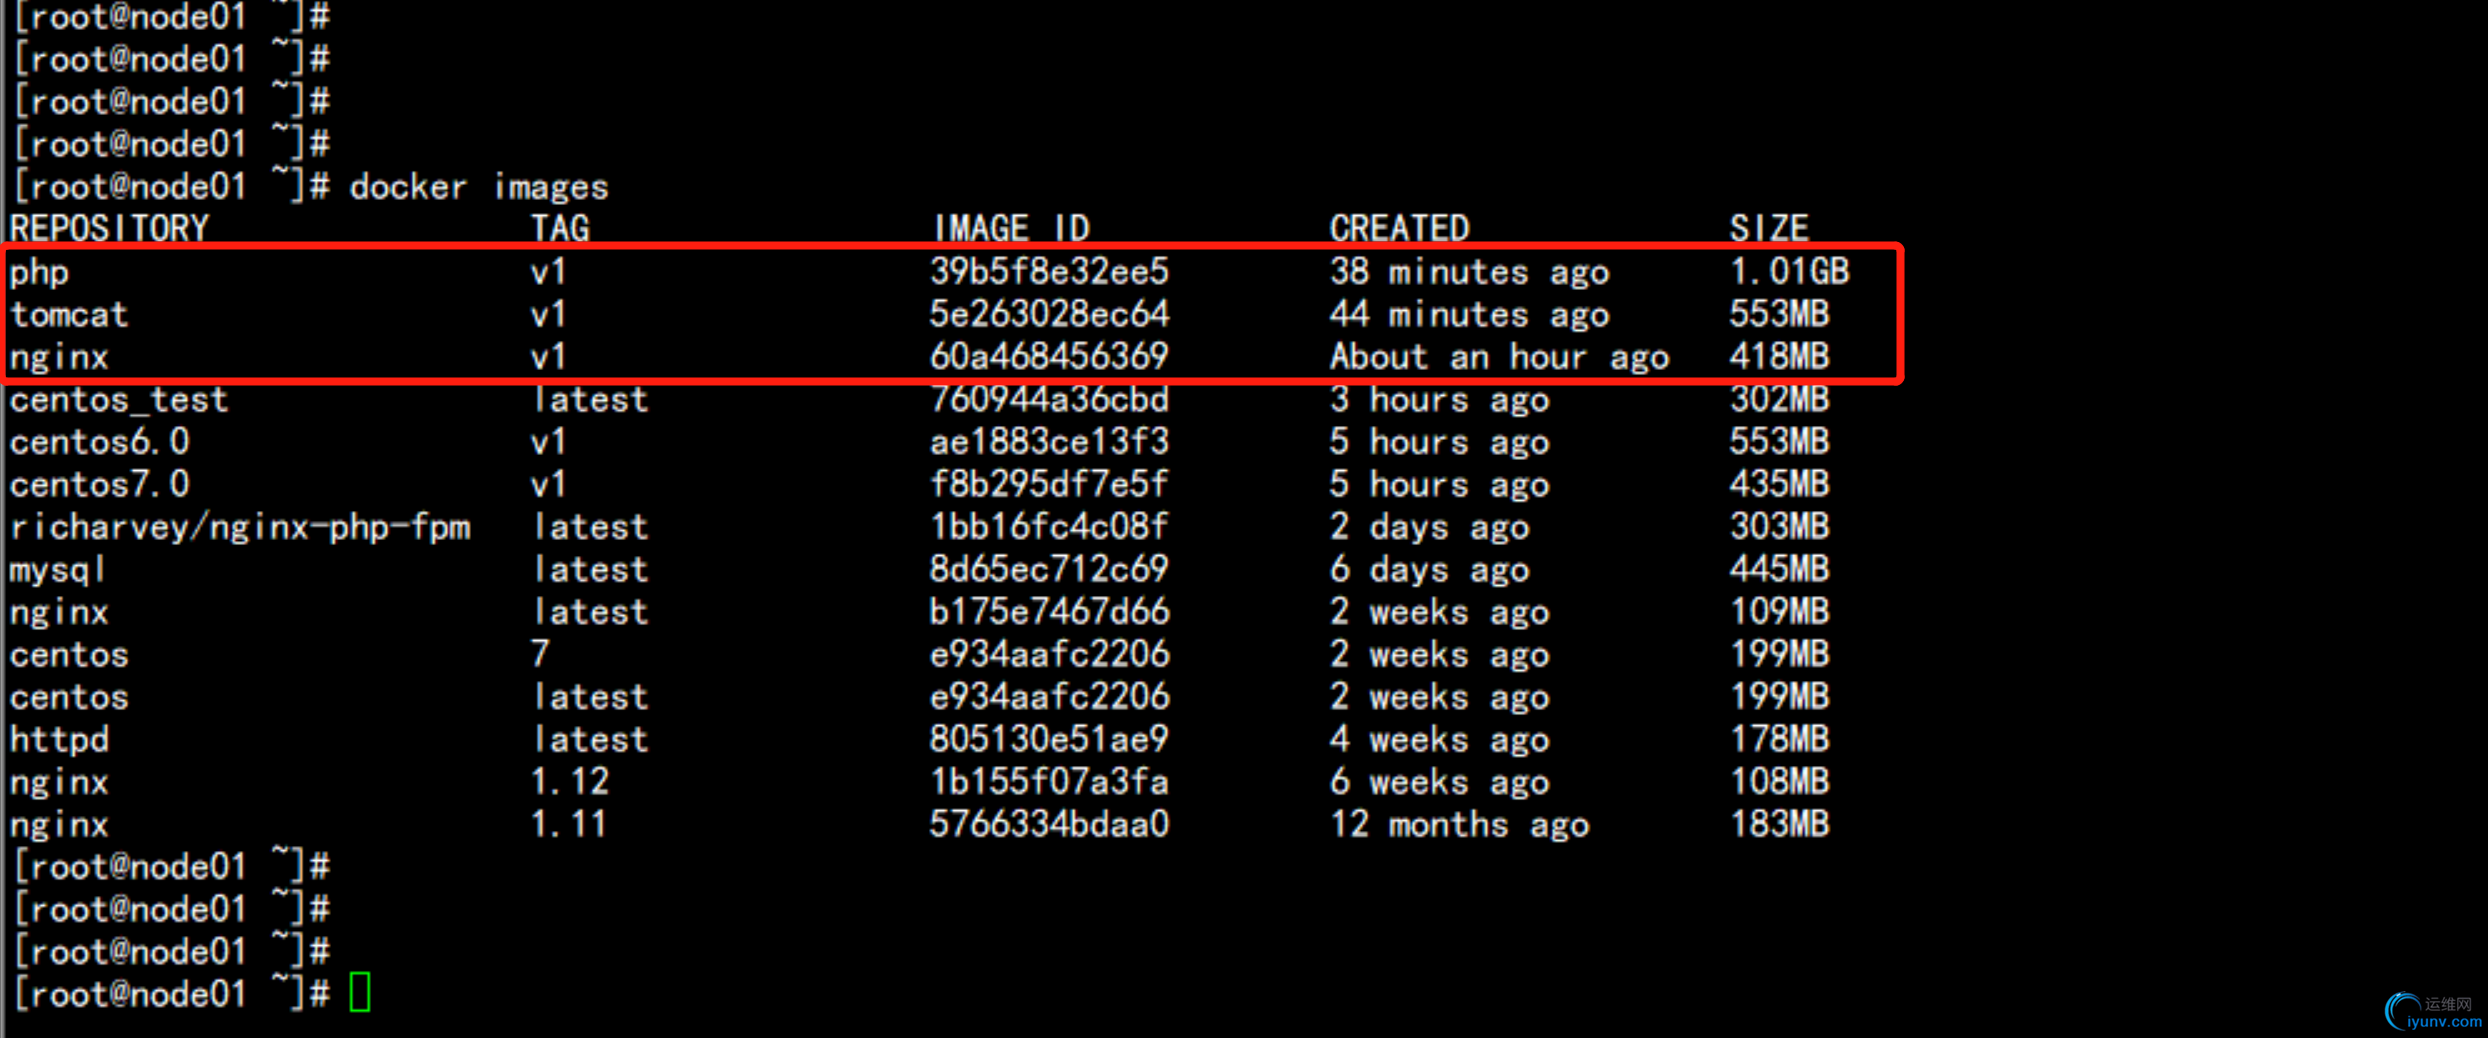Select the 'httpd' repository name
2488x1038 pixels.
tap(59, 740)
